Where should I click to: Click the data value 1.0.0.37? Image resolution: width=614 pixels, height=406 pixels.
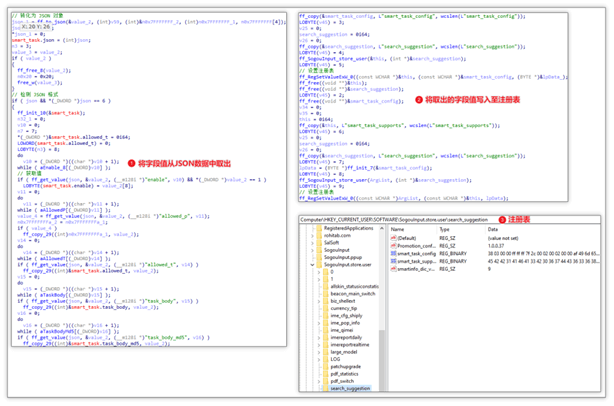(496, 246)
